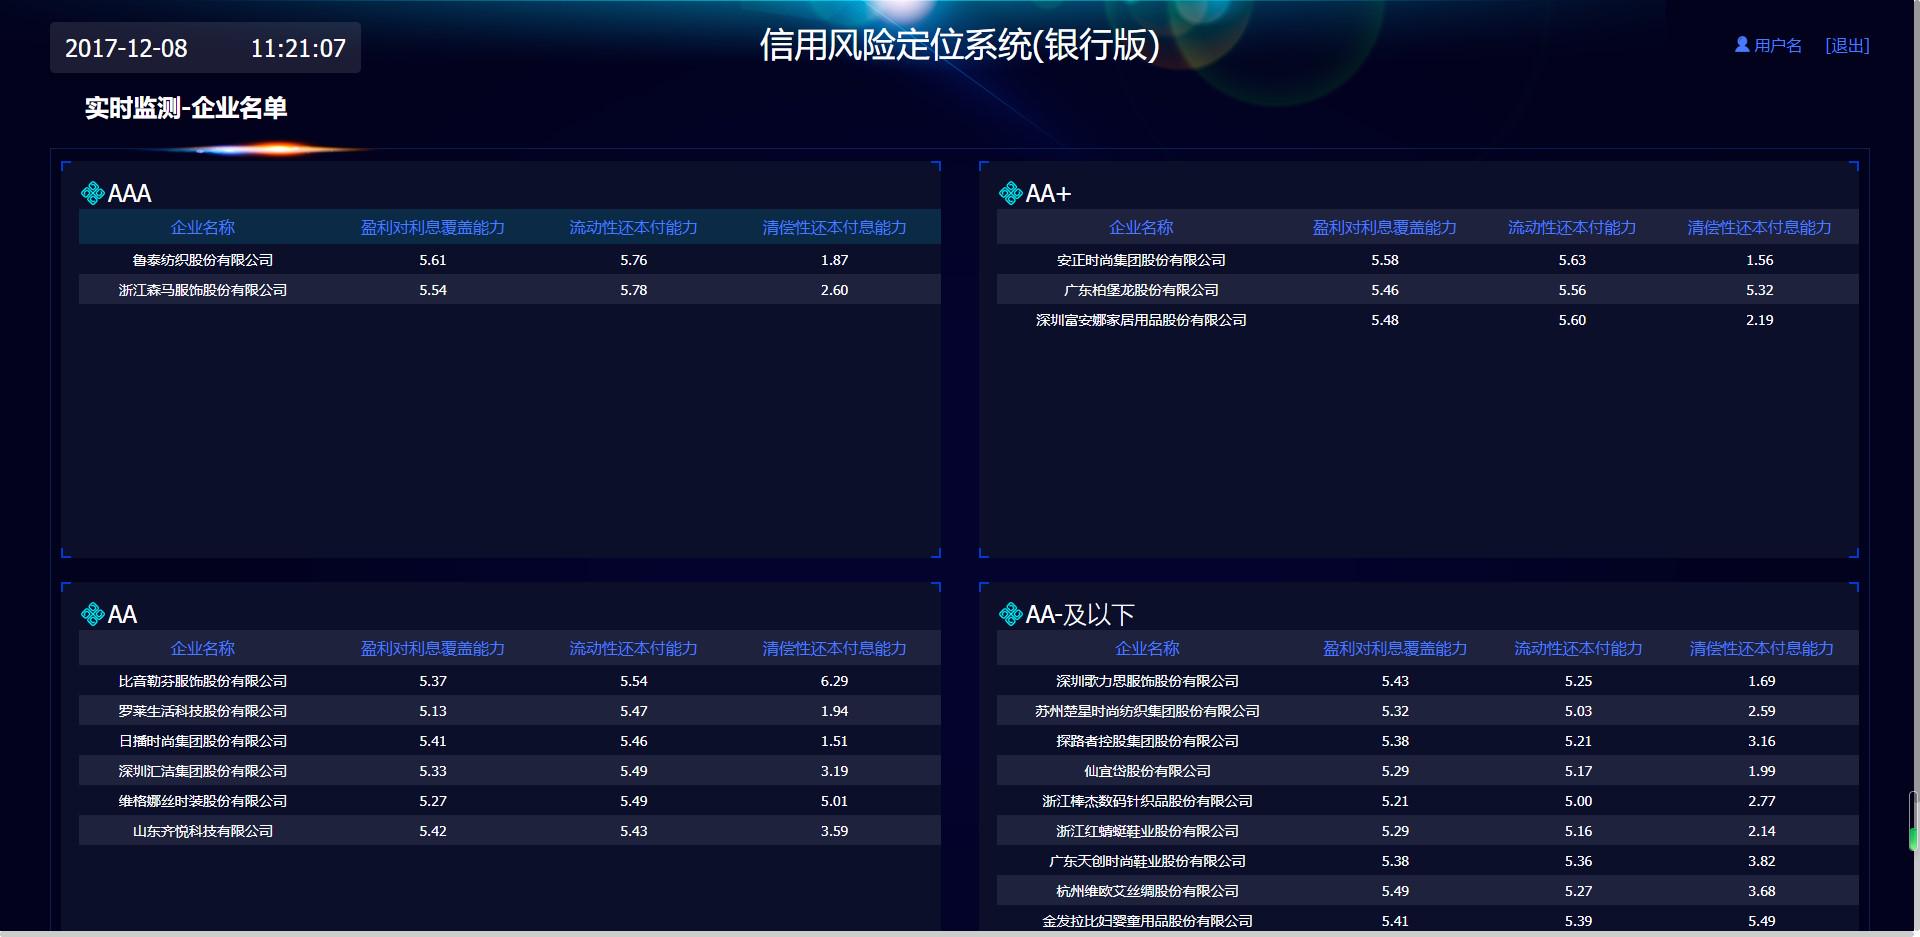Click AA table's 流动性还本付能力 header

coord(634,649)
